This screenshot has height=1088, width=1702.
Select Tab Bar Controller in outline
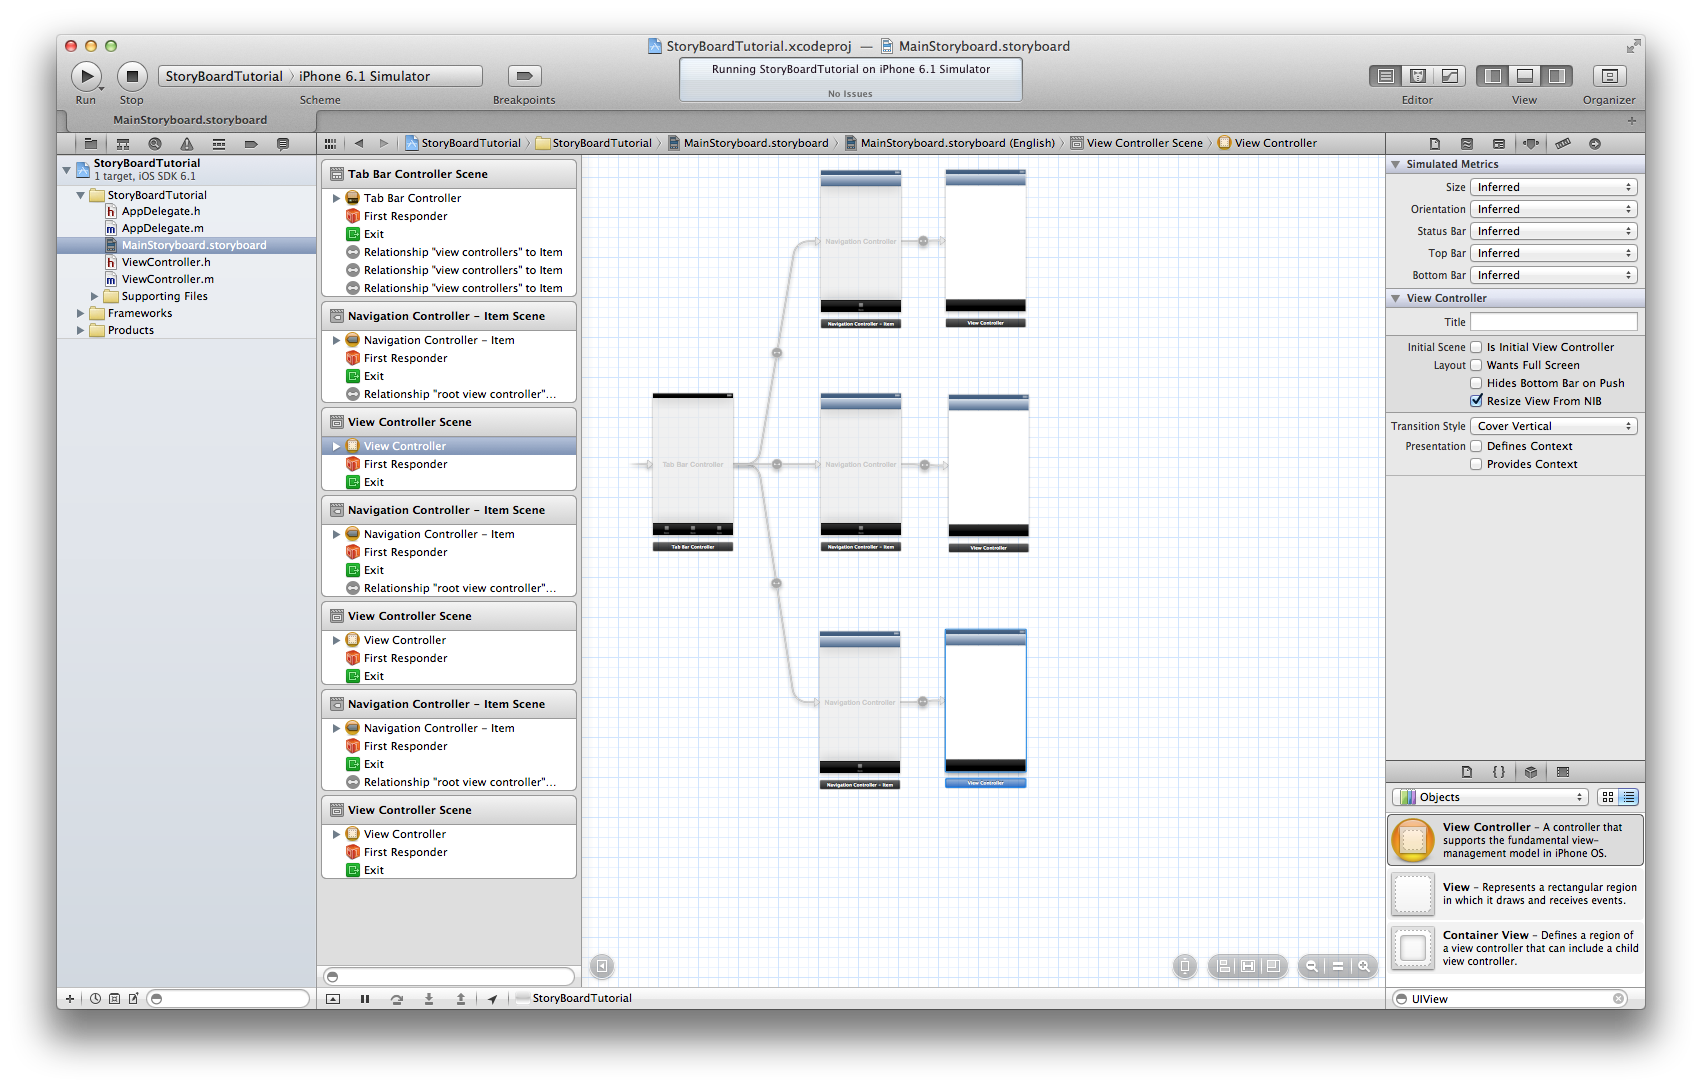pyautogui.click(x=412, y=198)
